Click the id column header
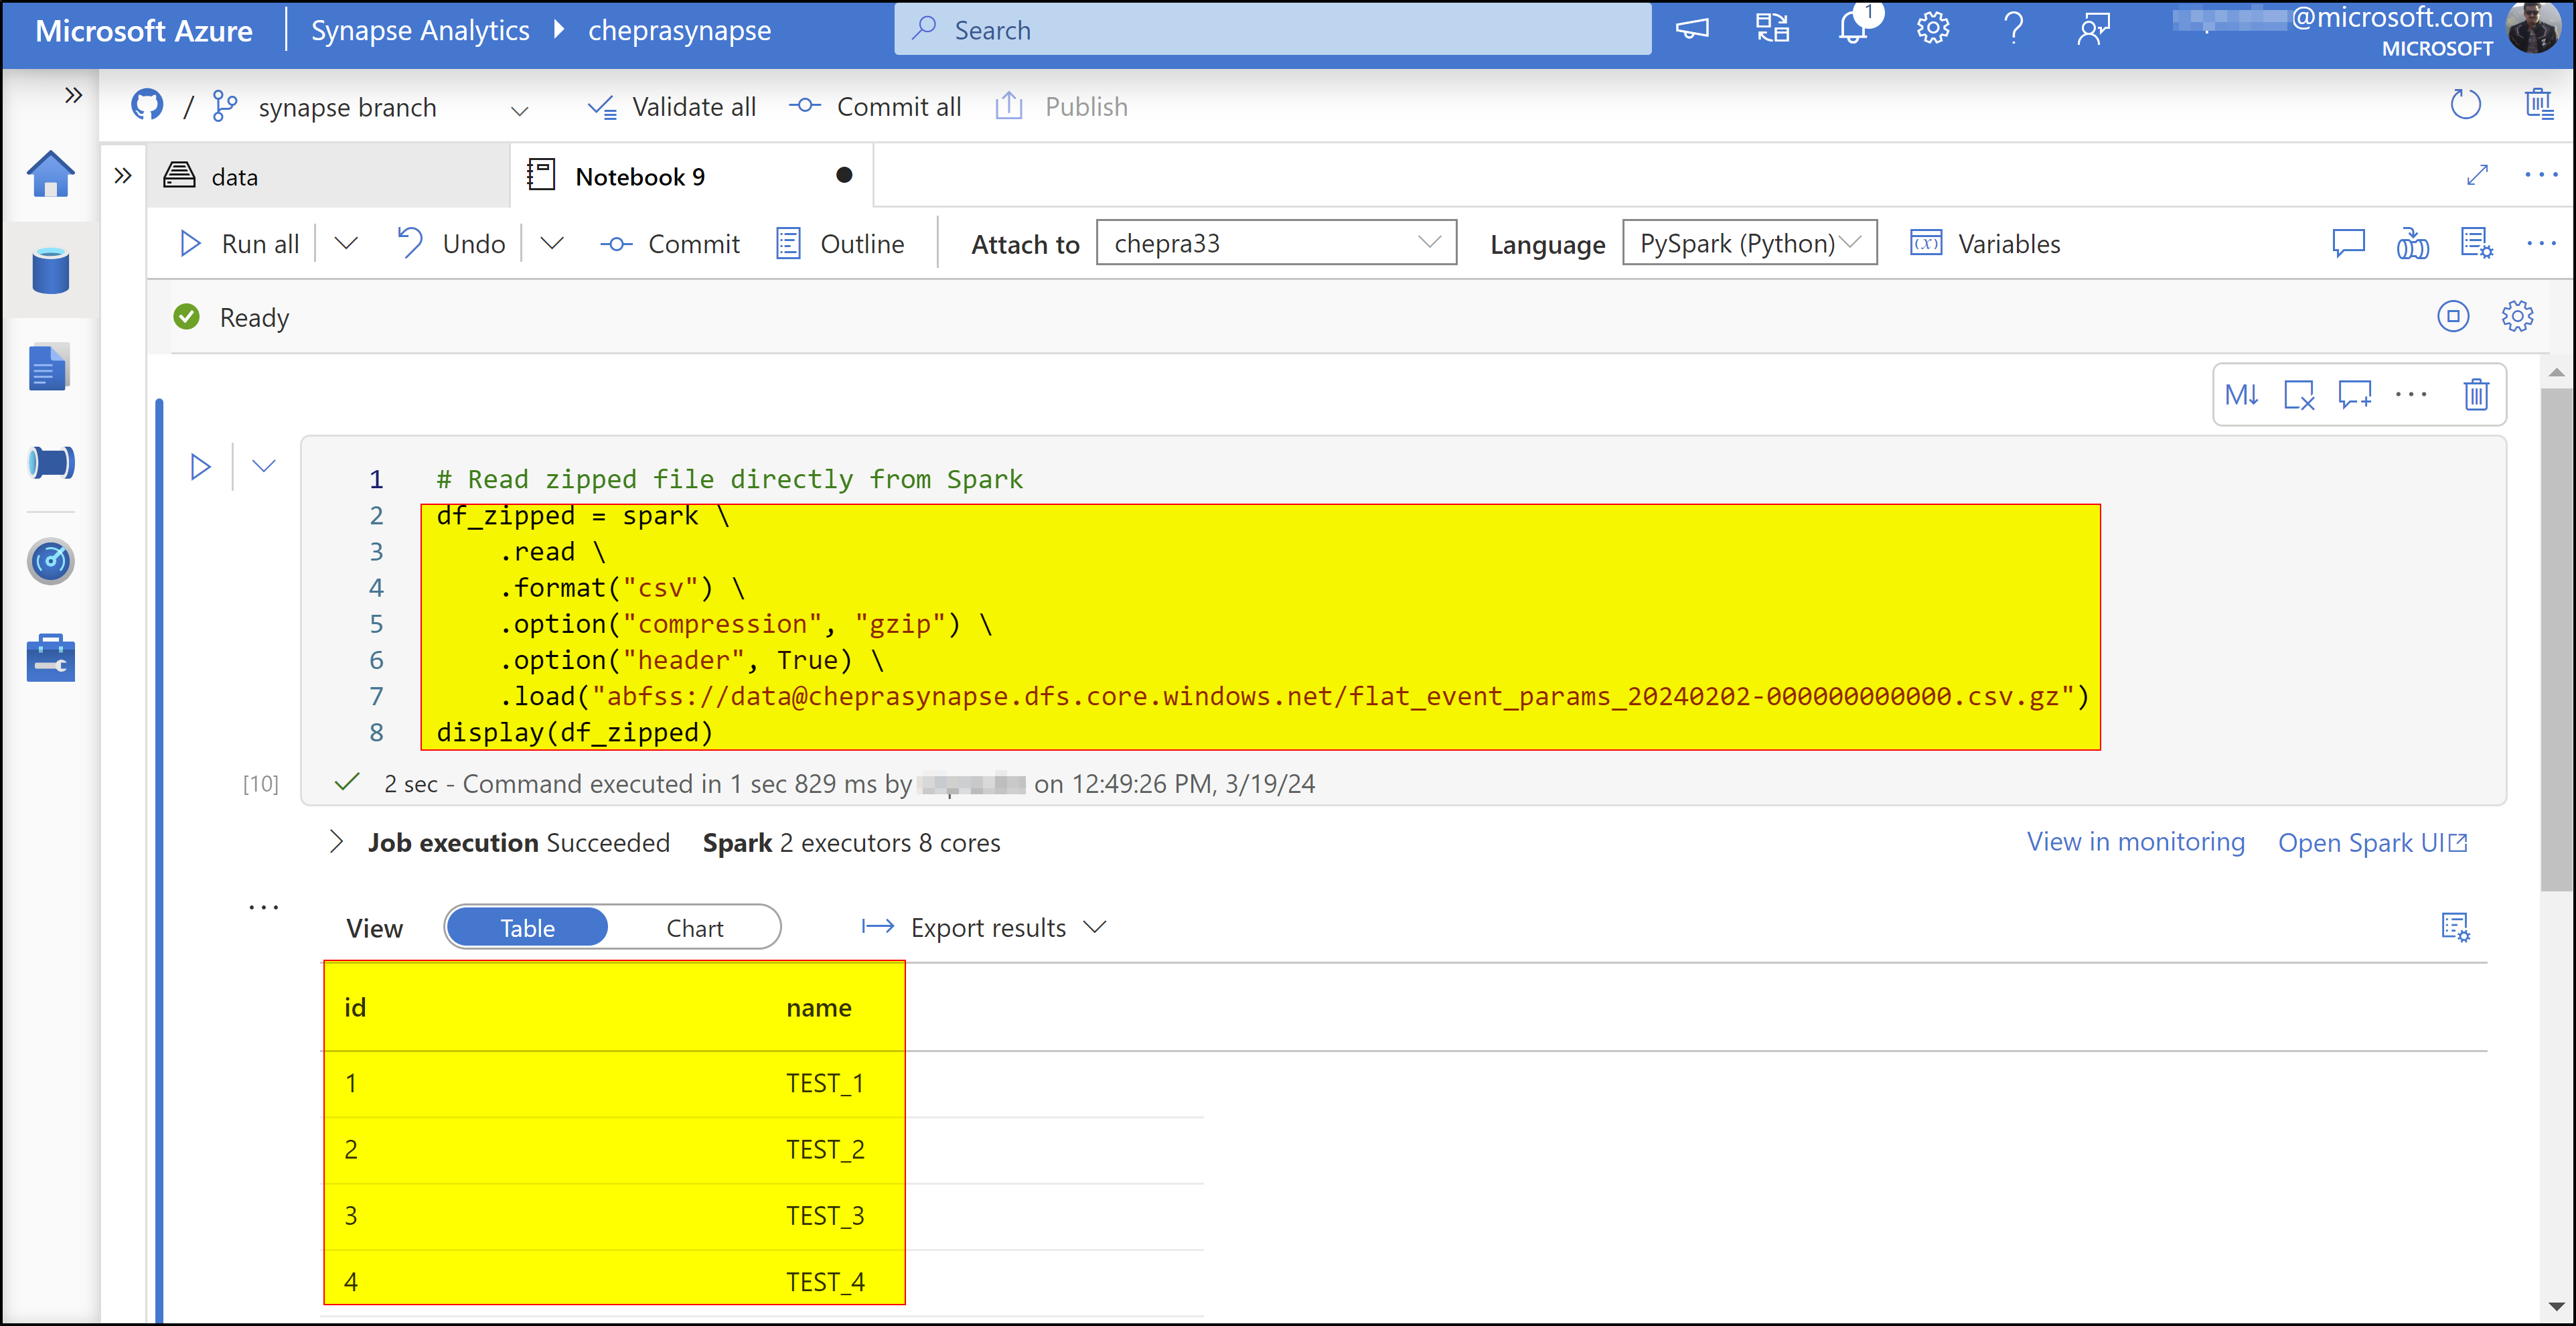The height and width of the screenshot is (1326, 2576). (x=355, y=1008)
